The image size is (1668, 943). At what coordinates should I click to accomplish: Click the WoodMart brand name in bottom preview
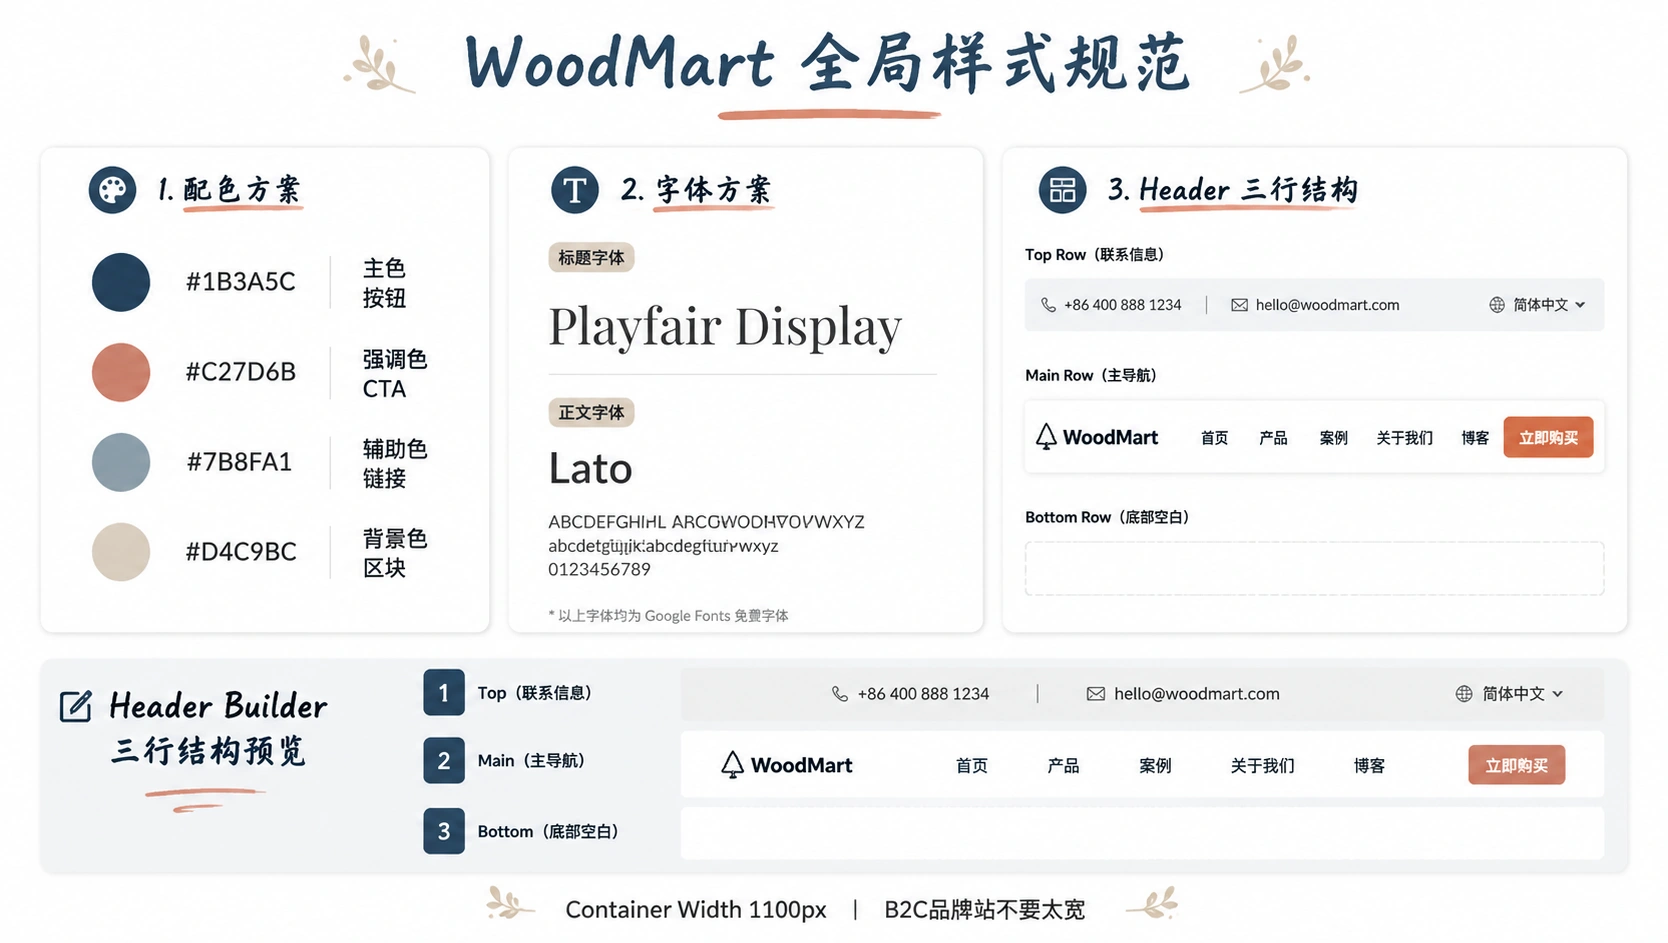(801, 765)
